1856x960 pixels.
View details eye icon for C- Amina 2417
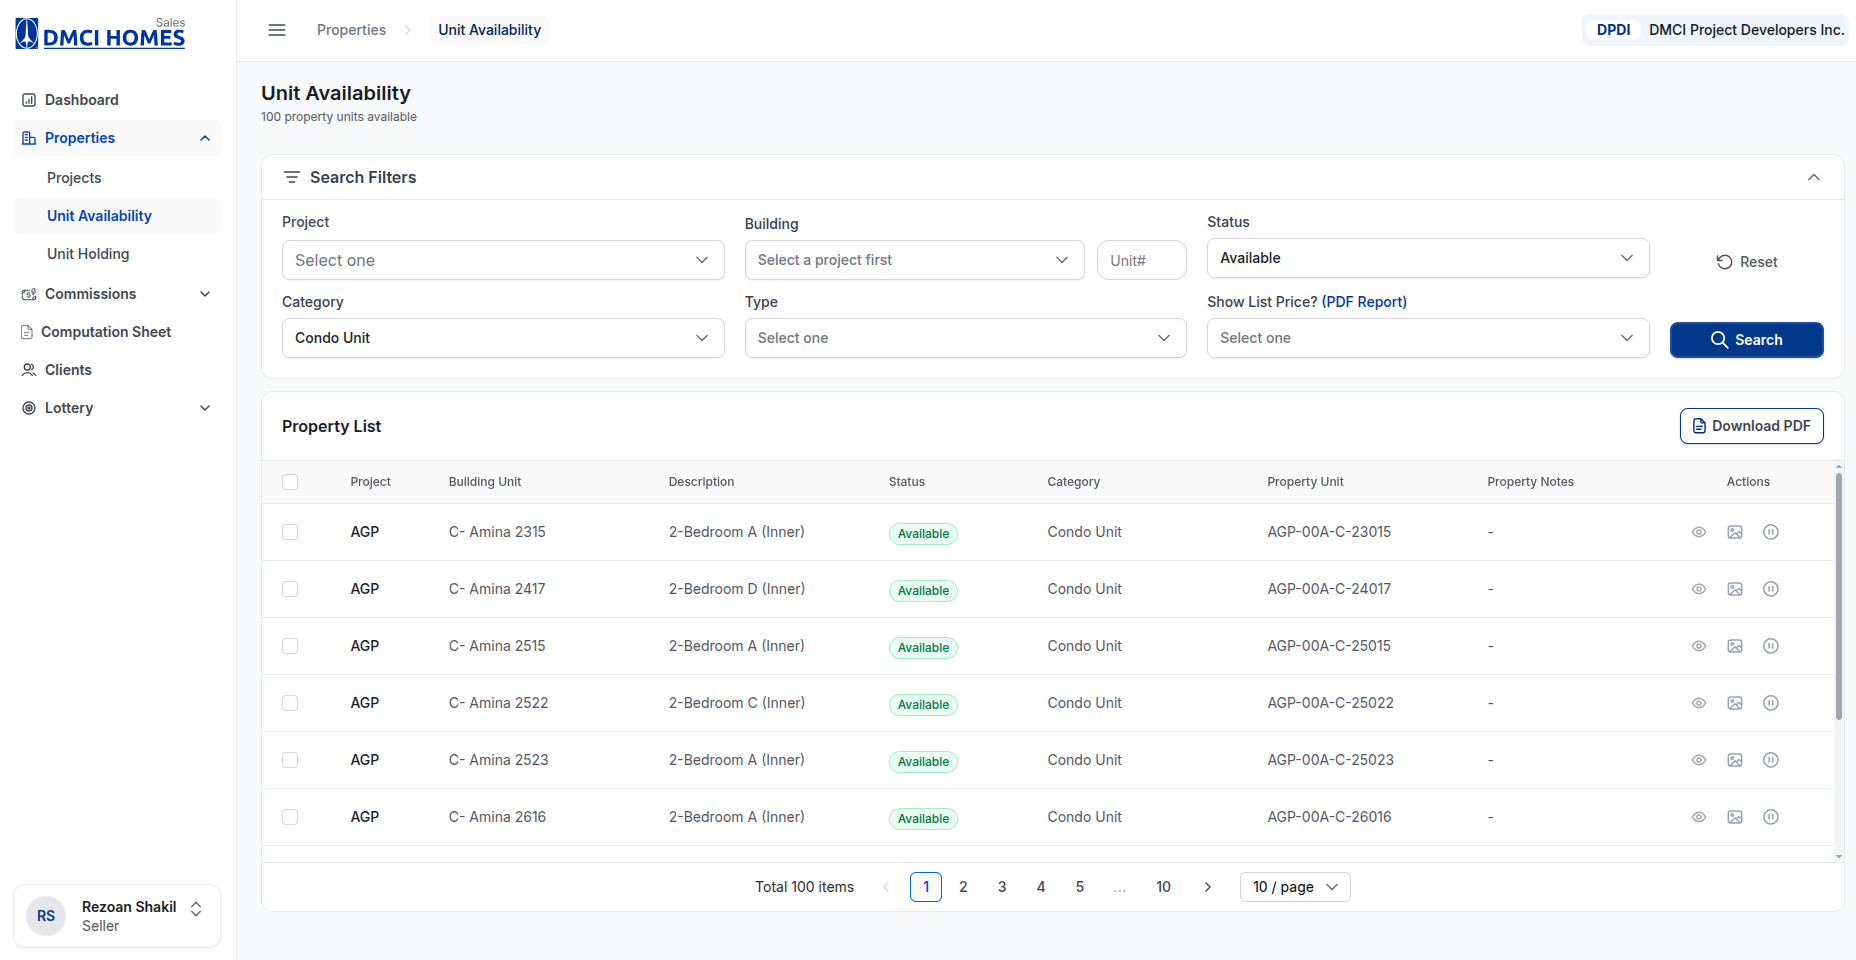click(x=1698, y=589)
